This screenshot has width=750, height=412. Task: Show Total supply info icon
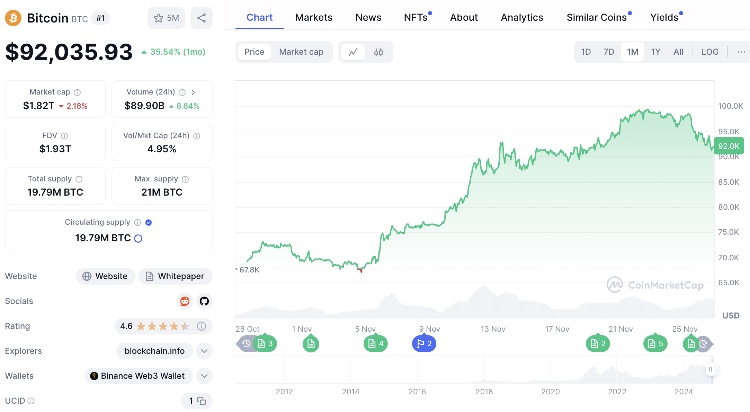[x=79, y=179]
